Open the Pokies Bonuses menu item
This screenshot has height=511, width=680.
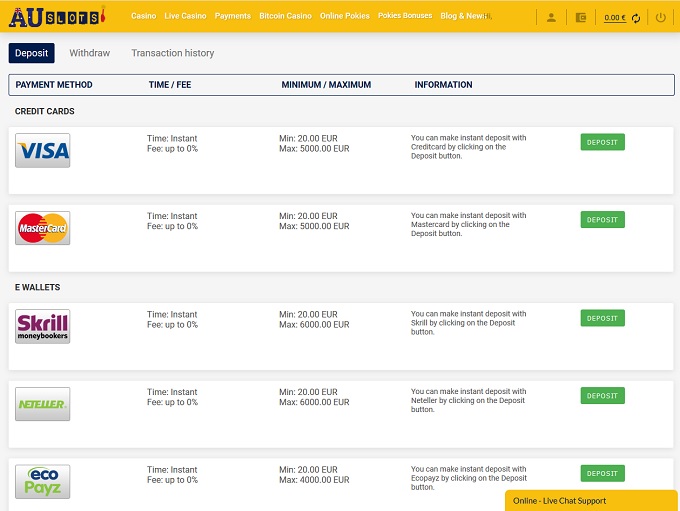coord(405,16)
